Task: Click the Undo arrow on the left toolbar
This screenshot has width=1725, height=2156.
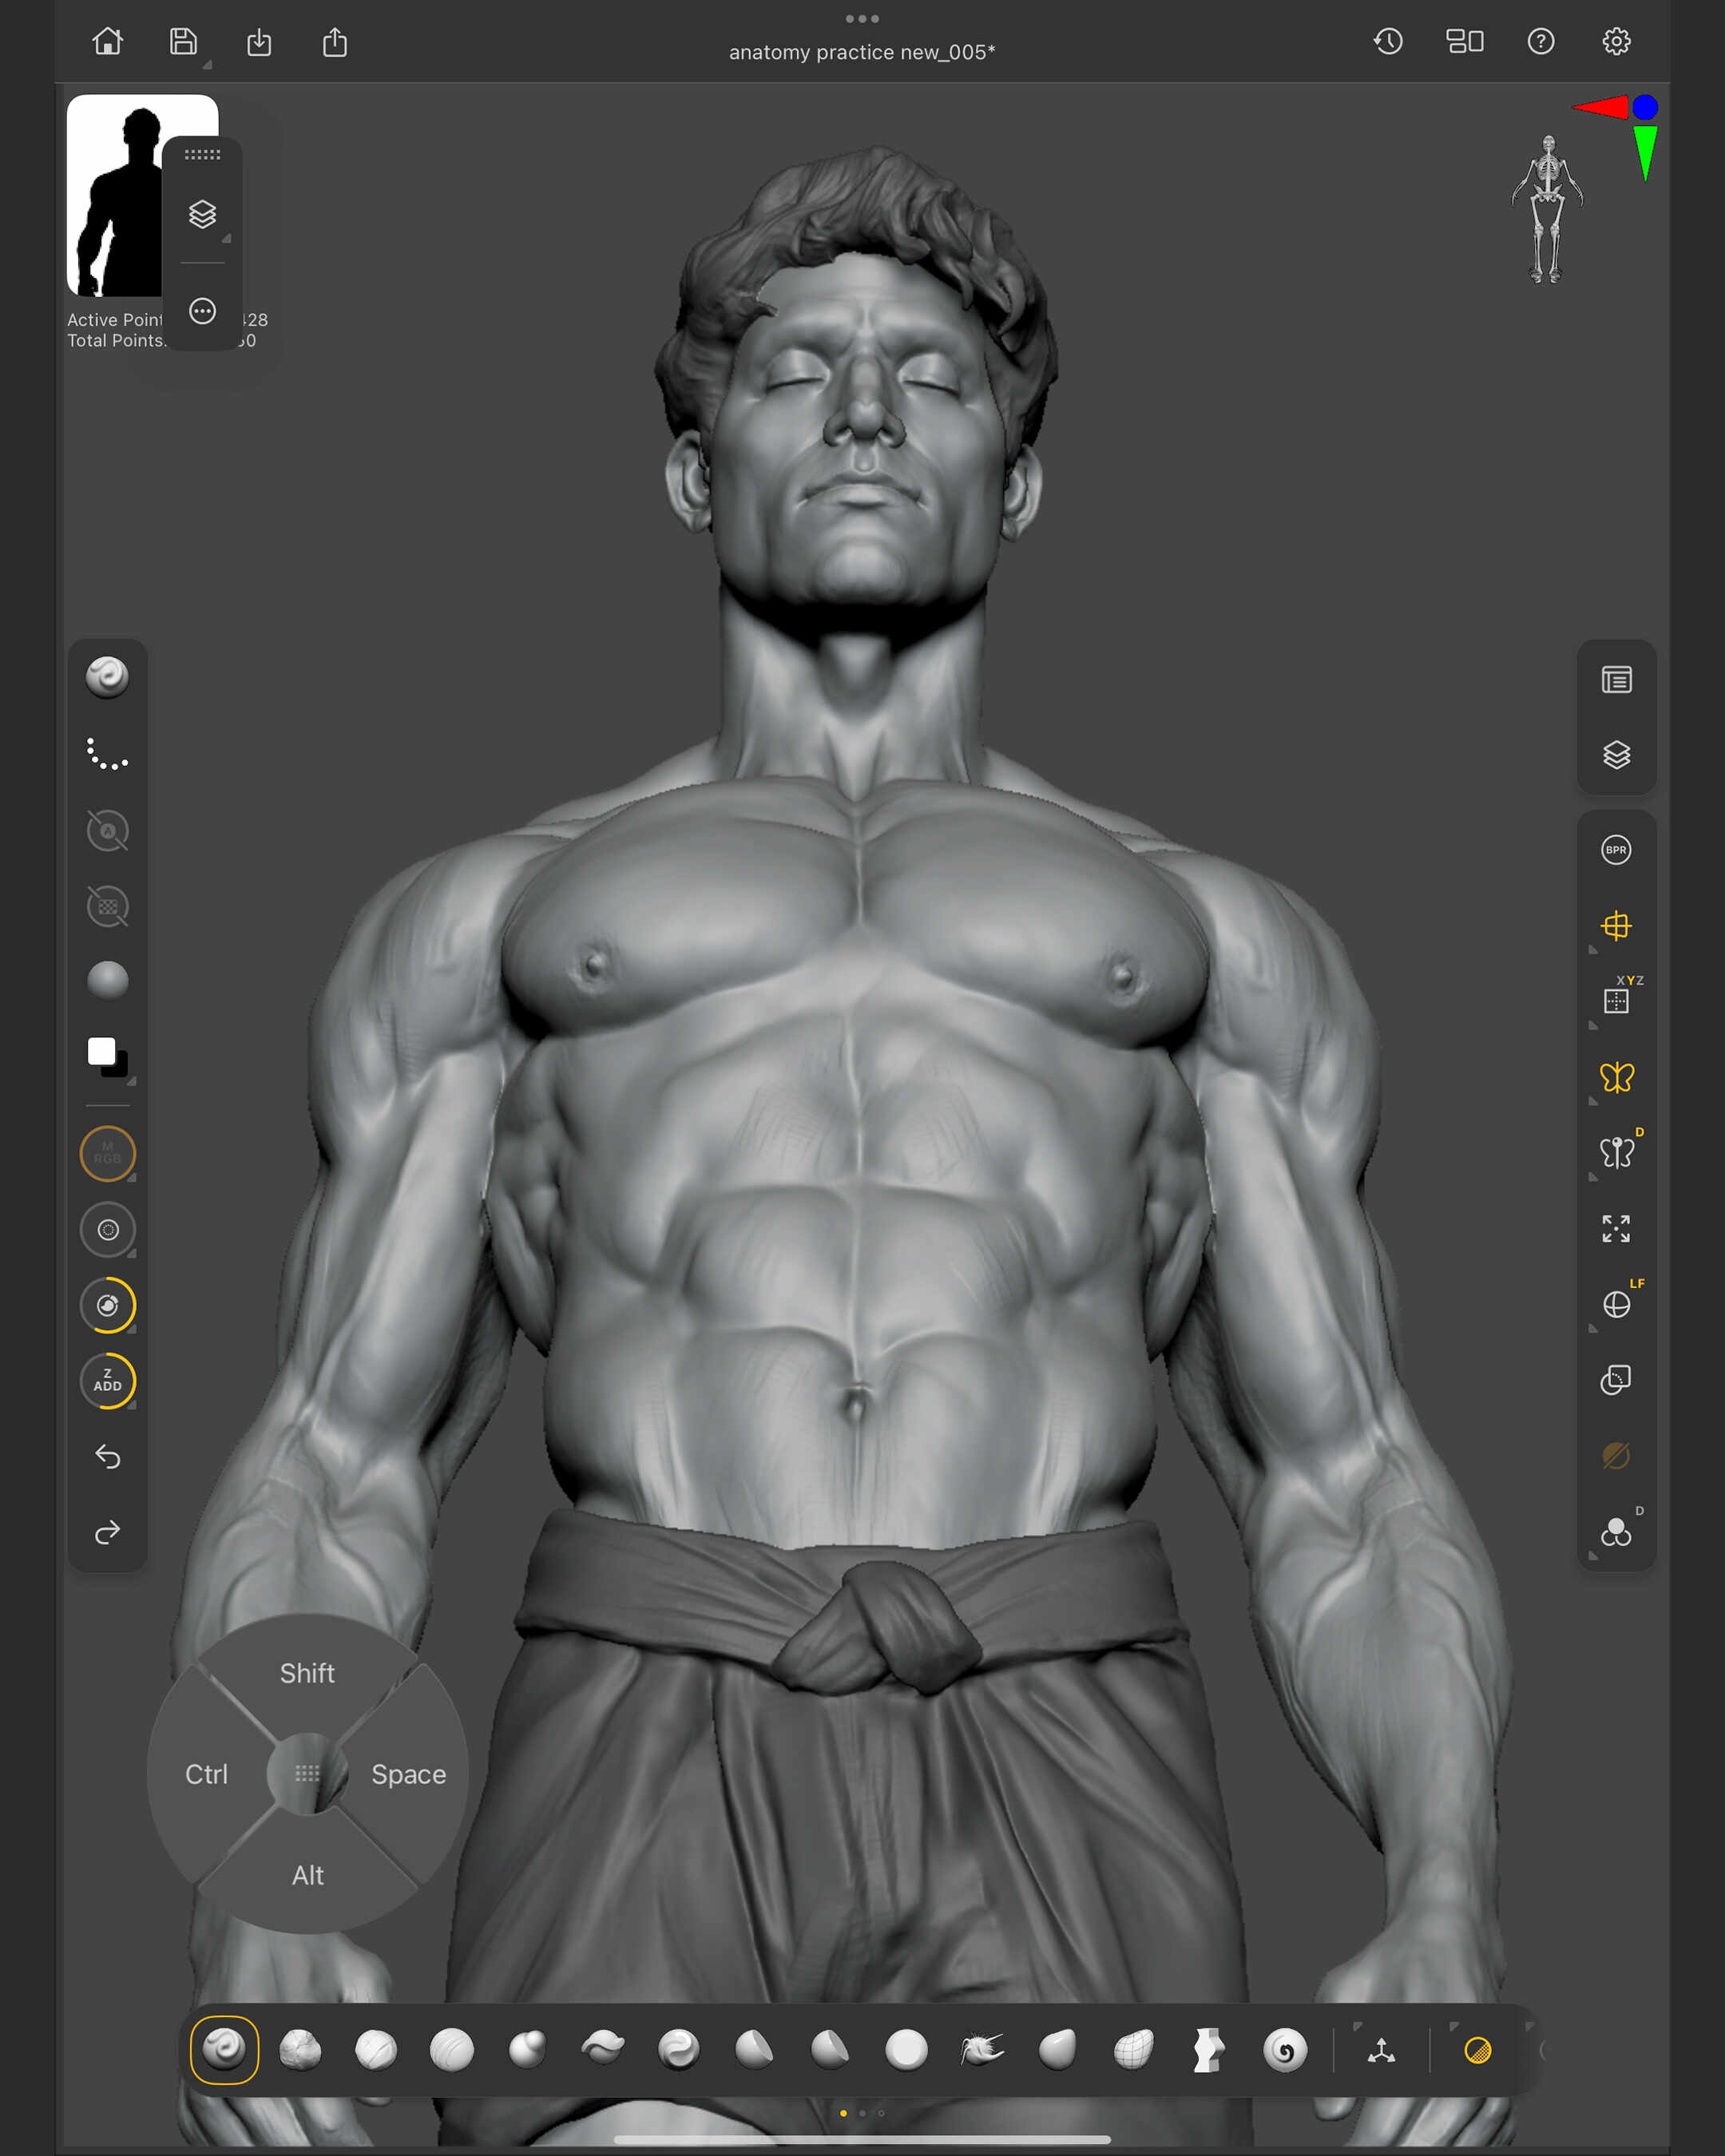Action: [x=107, y=1457]
